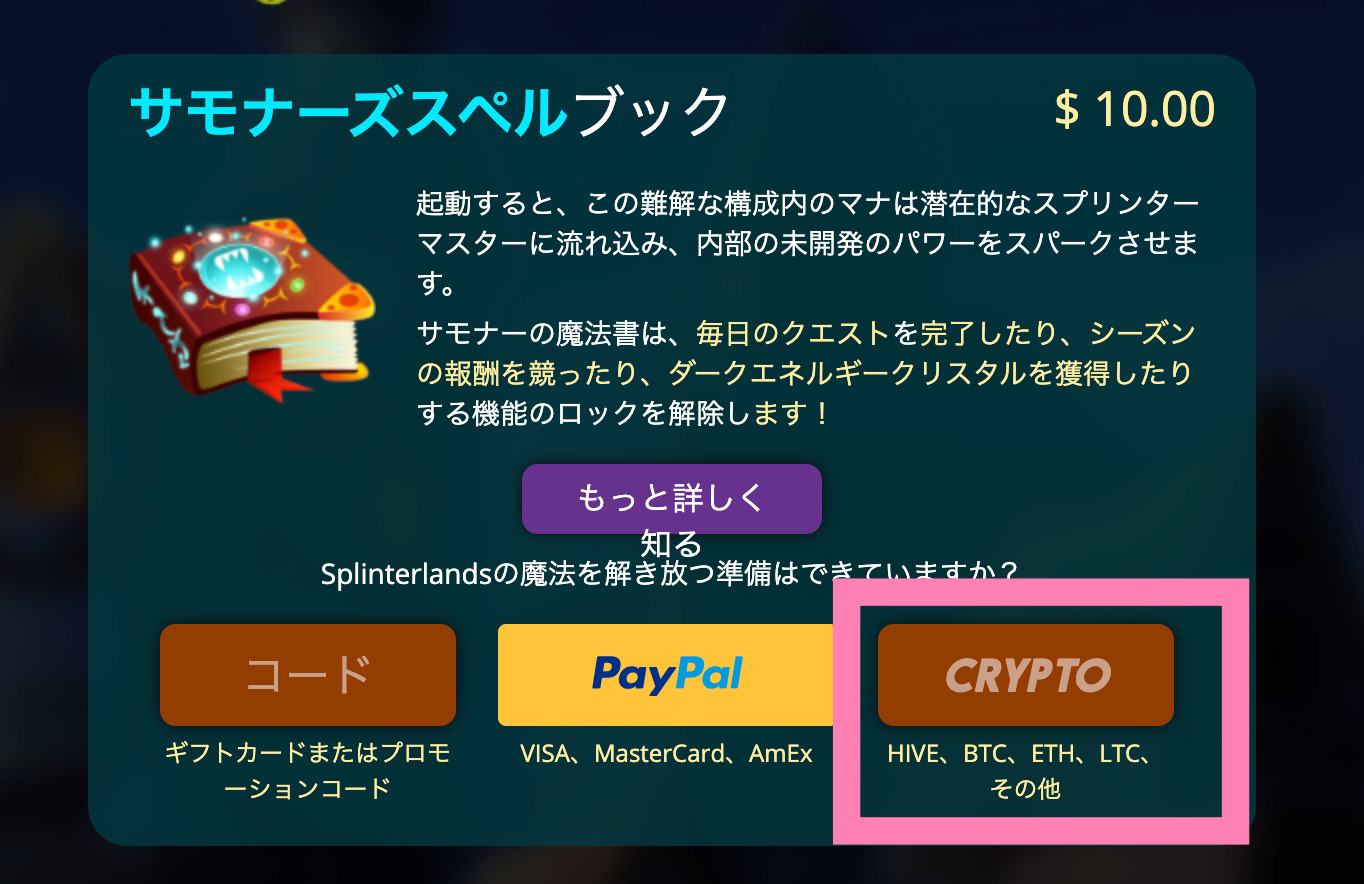Click the first description paragraph starting 起動すると
Image resolution: width=1364 pixels, height=884 pixels.
pos(807,245)
